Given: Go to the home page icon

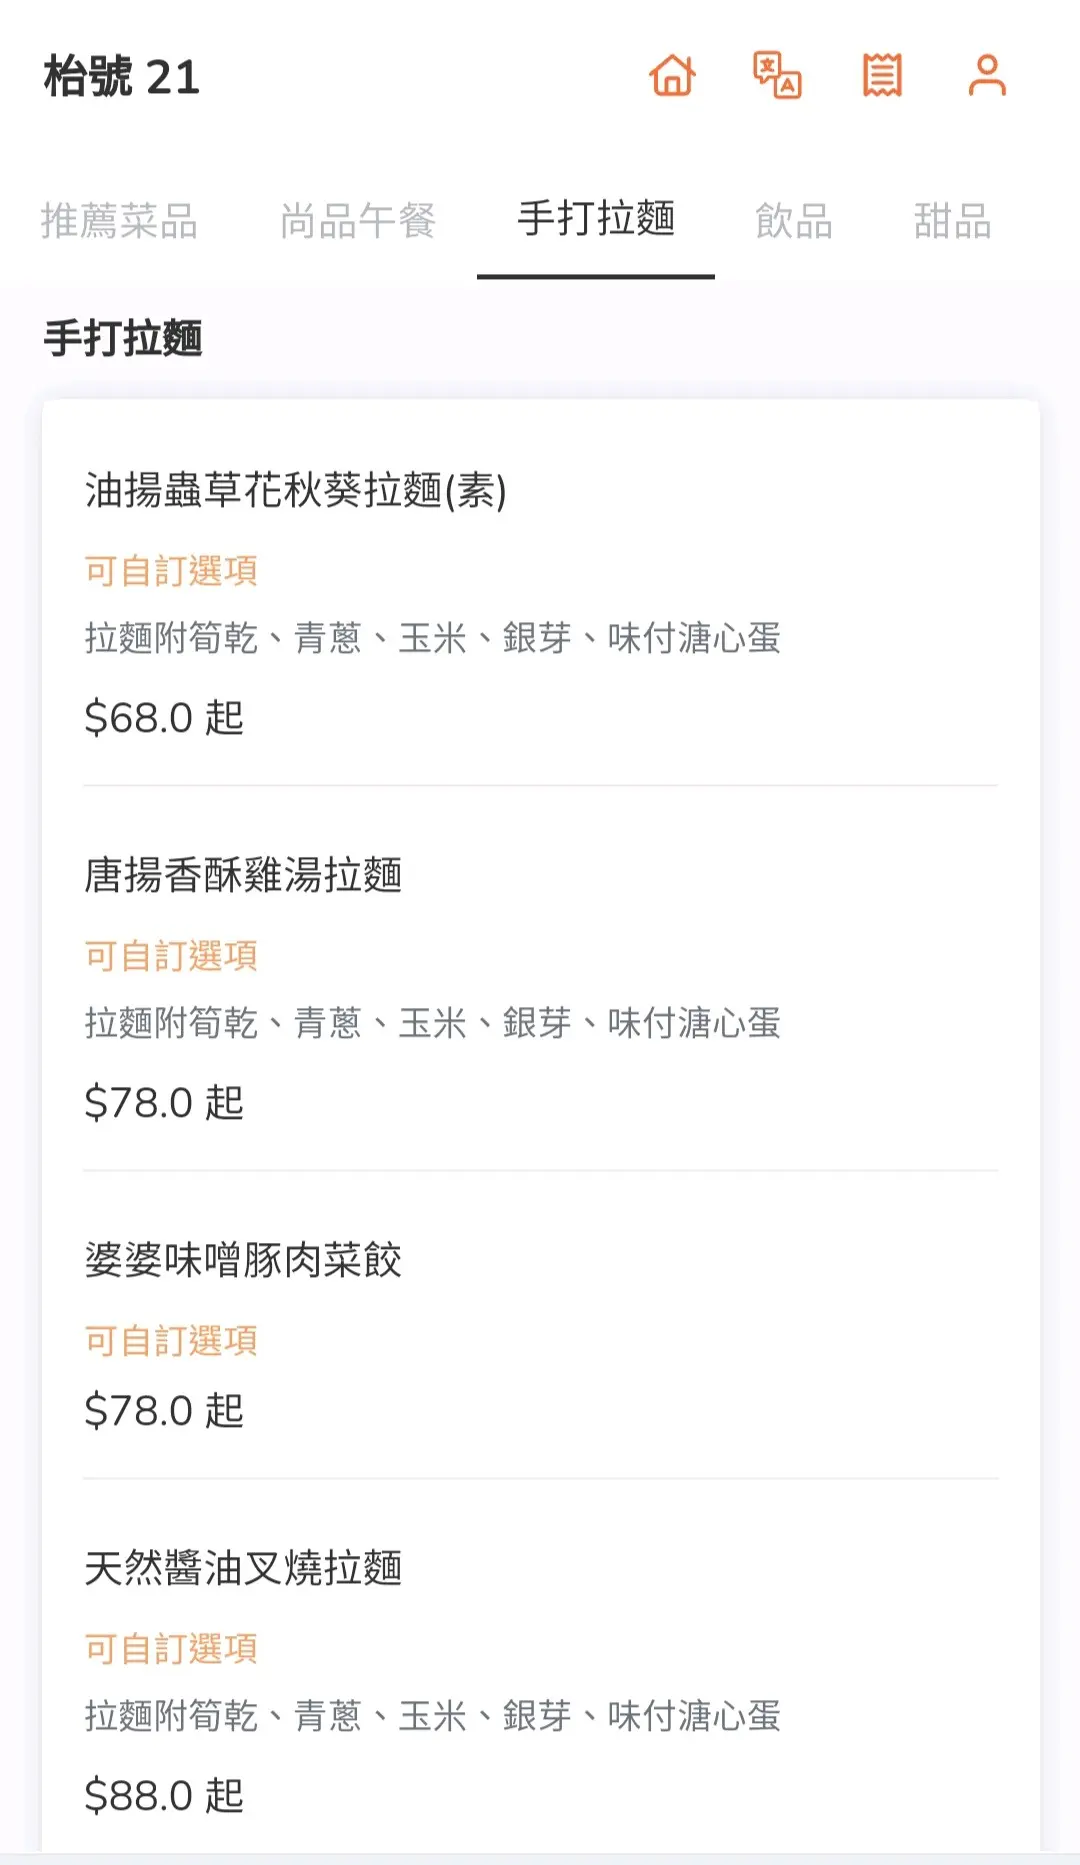Looking at the screenshot, I should 672,76.
